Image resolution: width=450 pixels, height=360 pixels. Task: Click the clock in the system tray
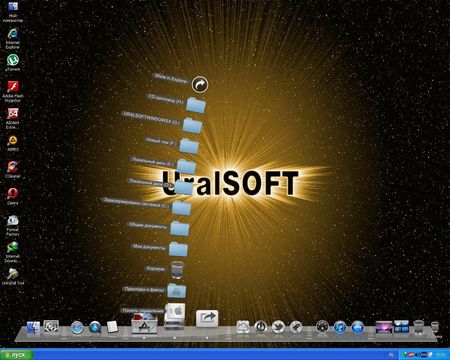(x=441, y=355)
